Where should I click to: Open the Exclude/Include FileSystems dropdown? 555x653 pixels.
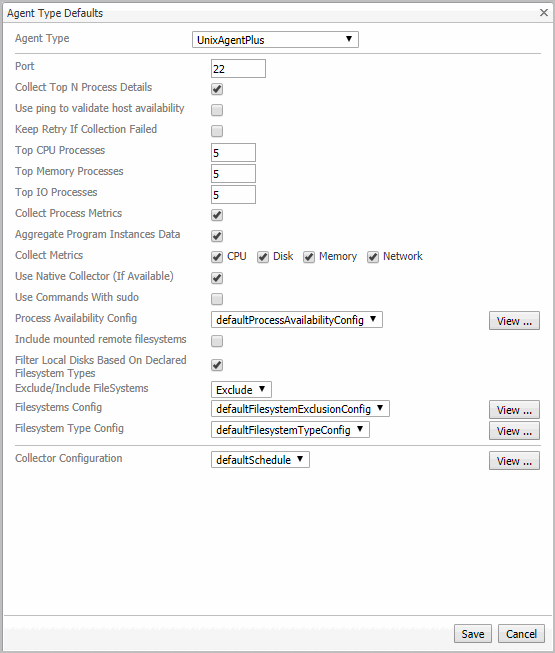[x=241, y=389]
